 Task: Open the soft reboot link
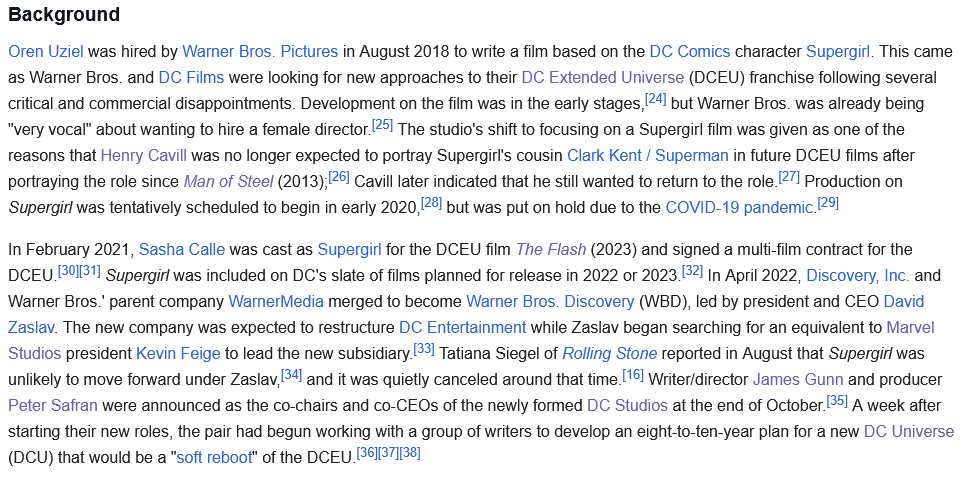click(215, 458)
